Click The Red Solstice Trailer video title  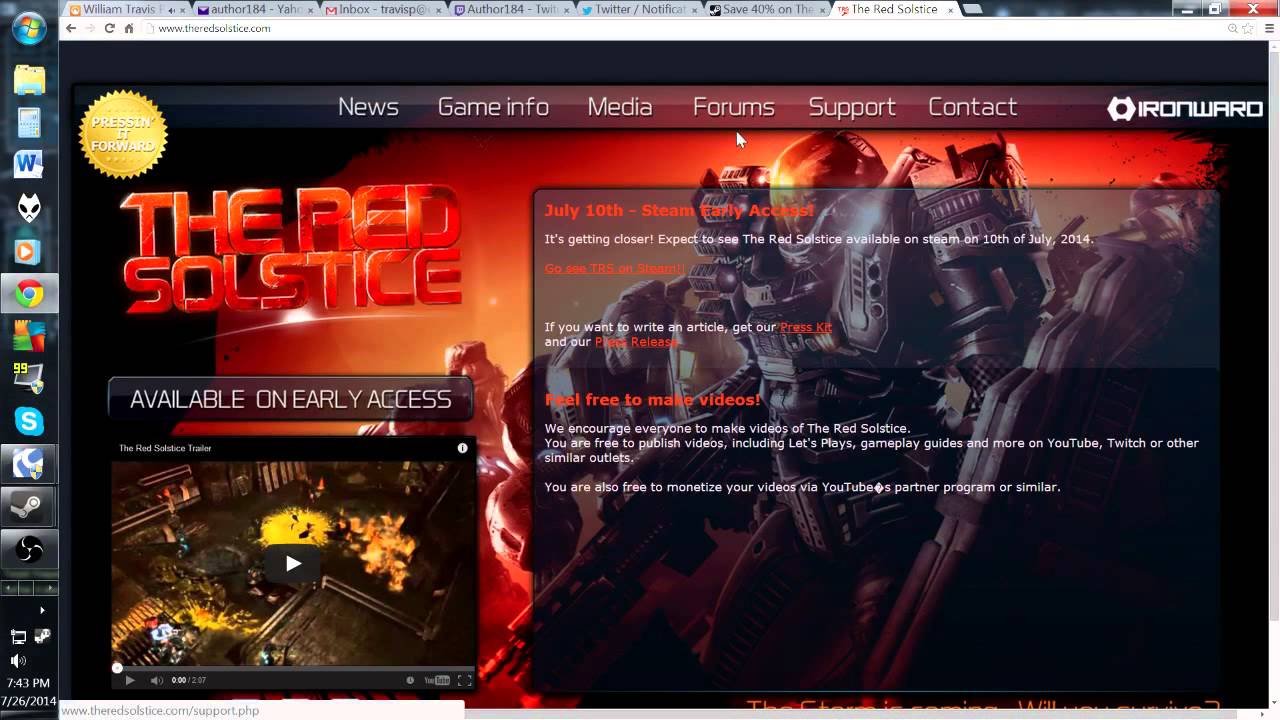coord(165,448)
